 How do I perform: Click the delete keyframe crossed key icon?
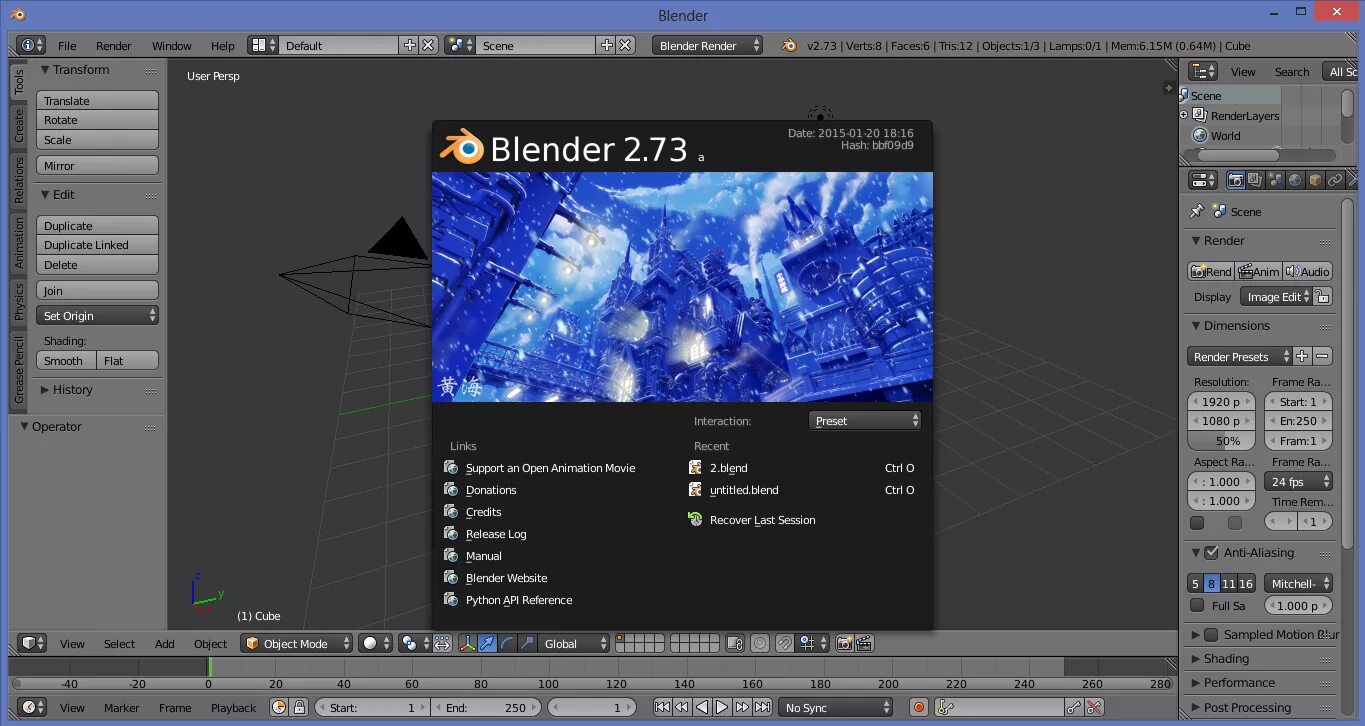click(1094, 707)
